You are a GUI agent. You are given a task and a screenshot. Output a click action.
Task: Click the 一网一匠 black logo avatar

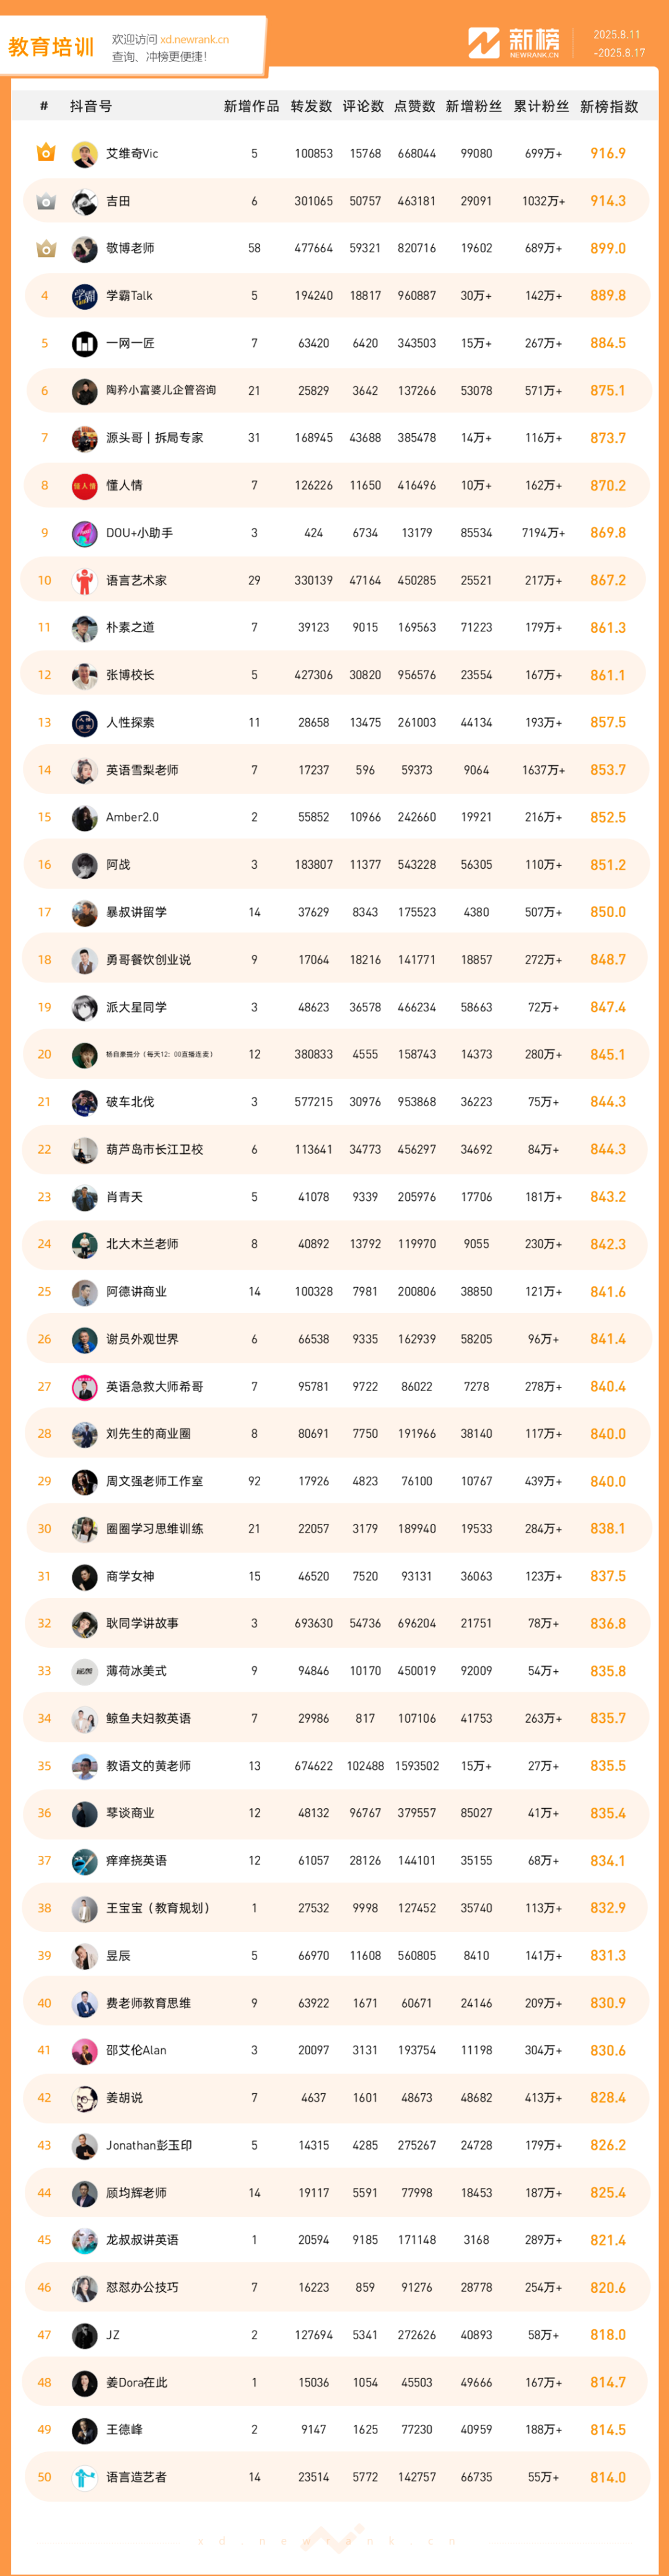tap(85, 343)
